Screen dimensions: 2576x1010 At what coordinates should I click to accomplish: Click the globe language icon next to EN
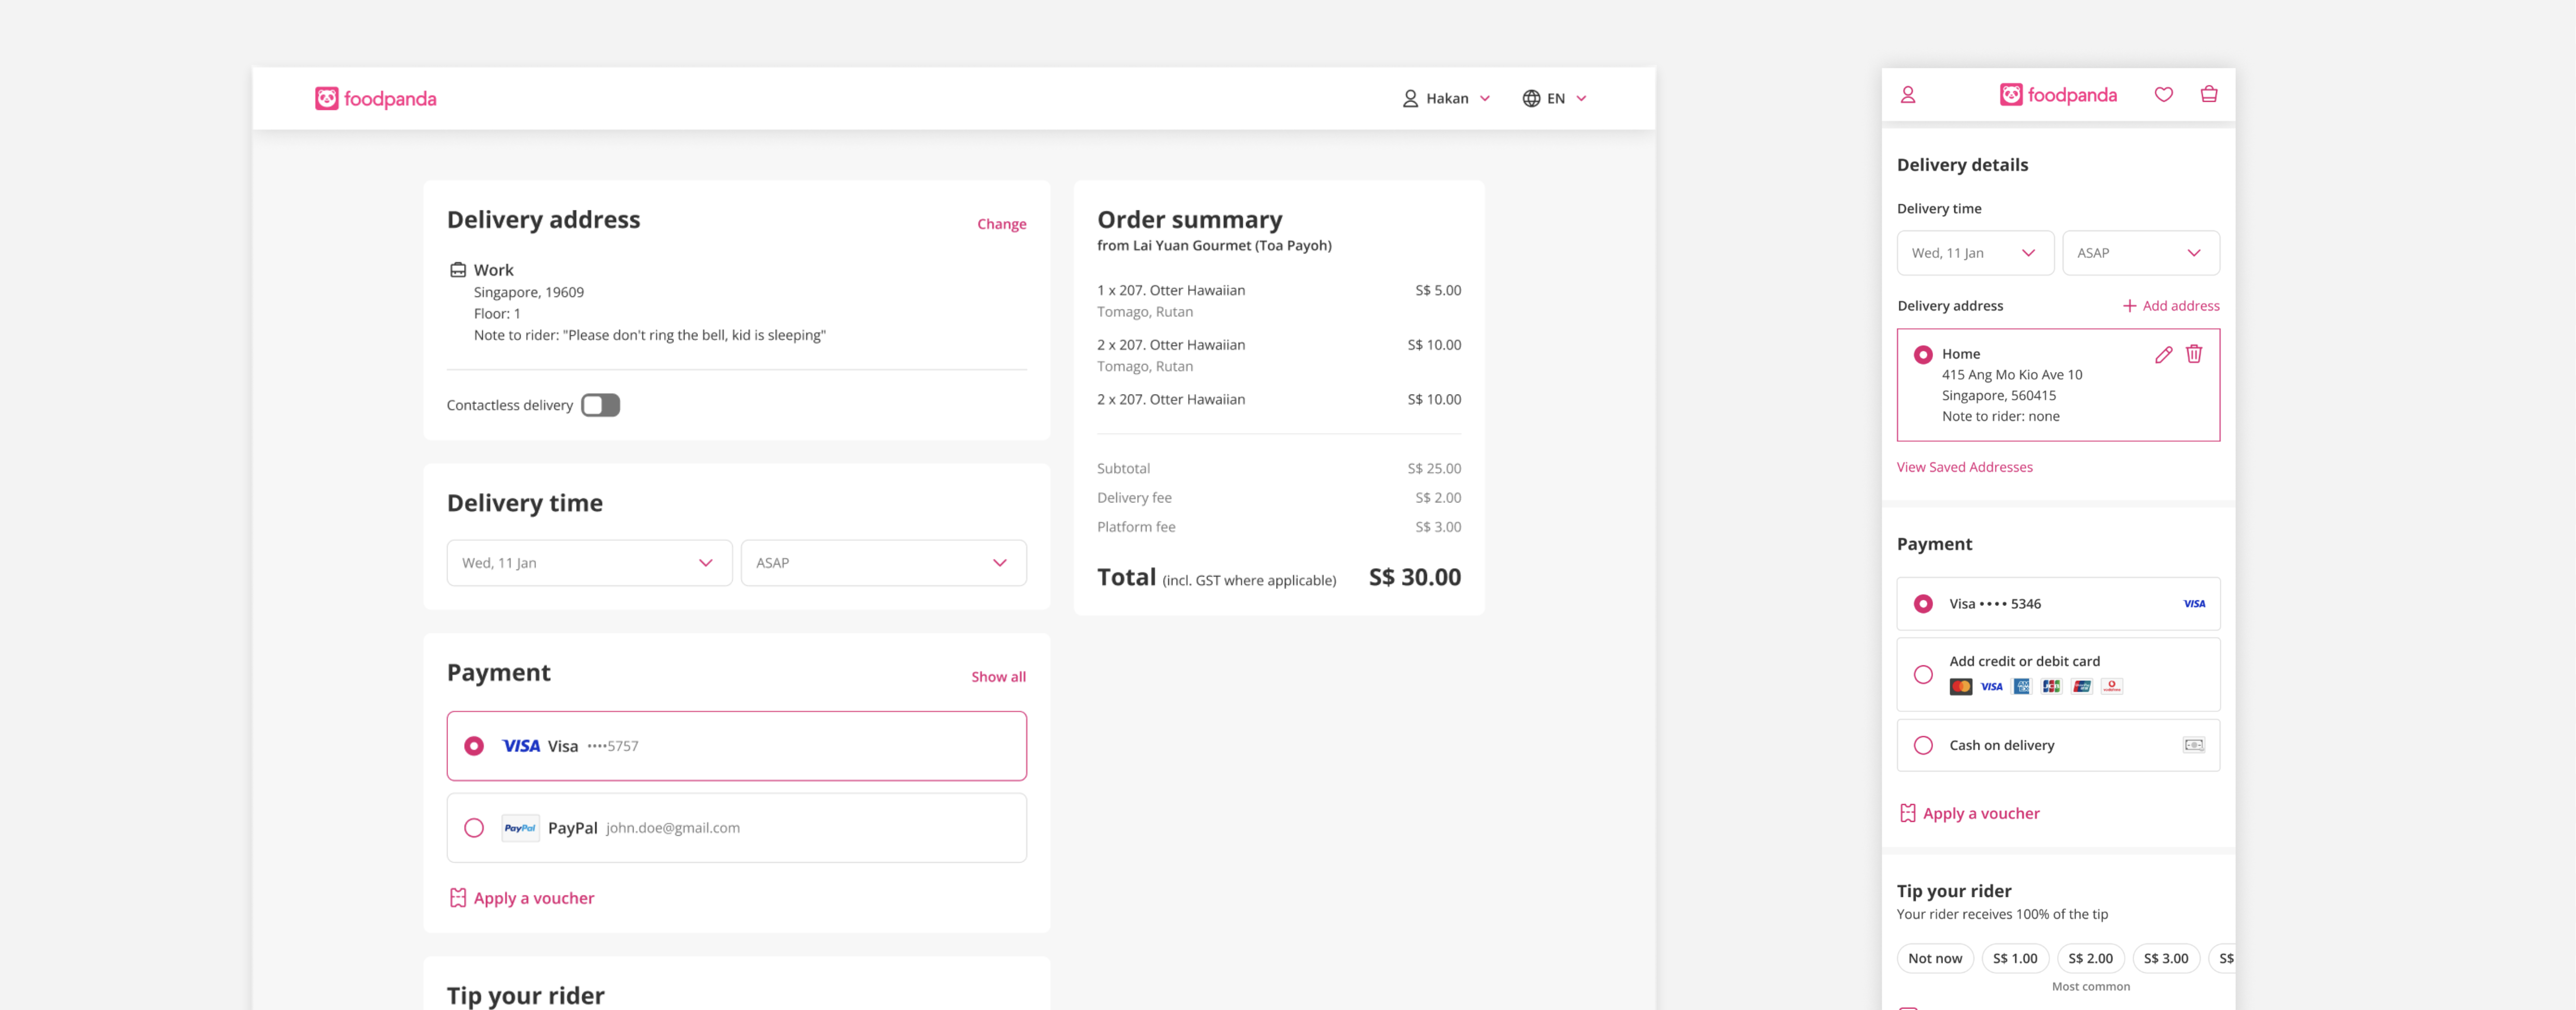(1531, 99)
